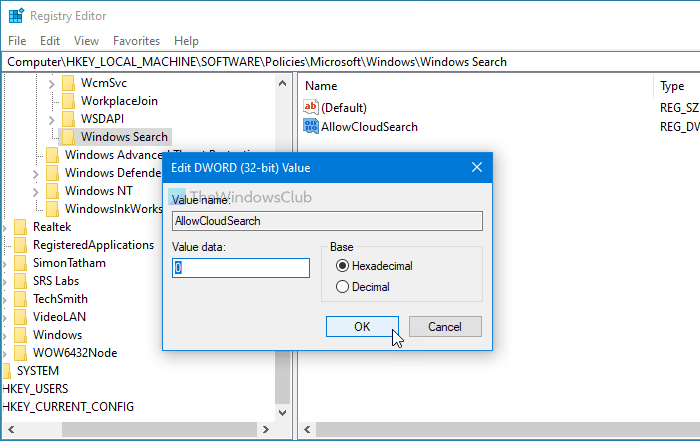The image size is (700, 441).
Task: Open the Favorites menu
Action: pos(136,41)
